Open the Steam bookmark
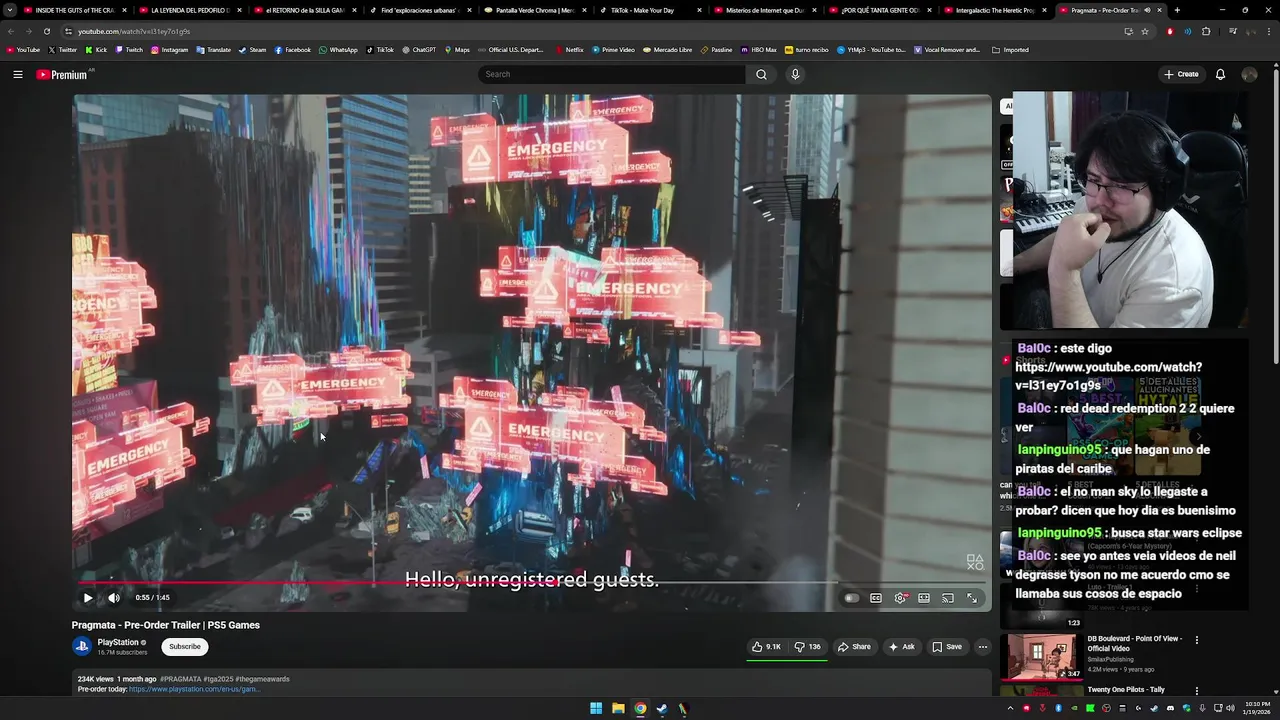The height and width of the screenshot is (720, 1280). [253, 49]
